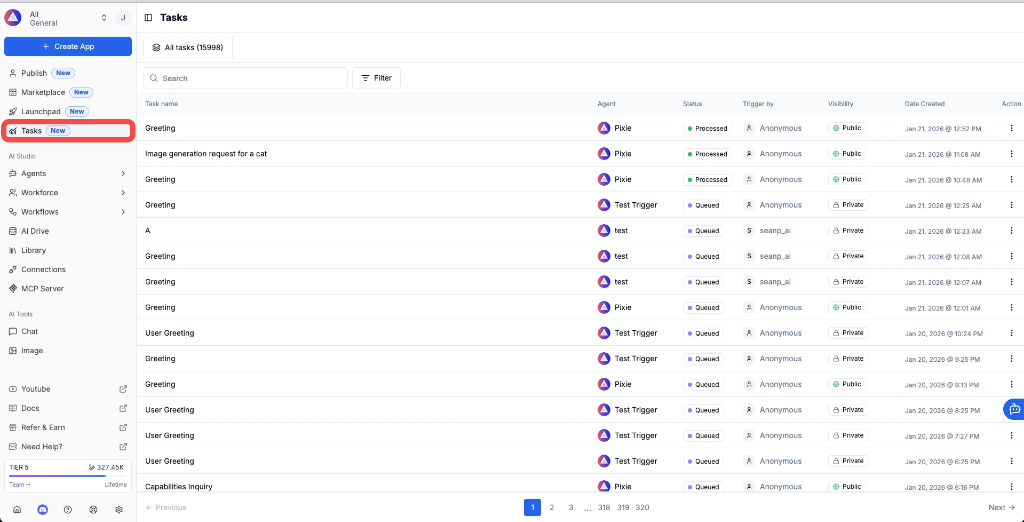Open the Image generation request for a cat task
Viewport: 1024px width, 522px height.
click(206, 154)
